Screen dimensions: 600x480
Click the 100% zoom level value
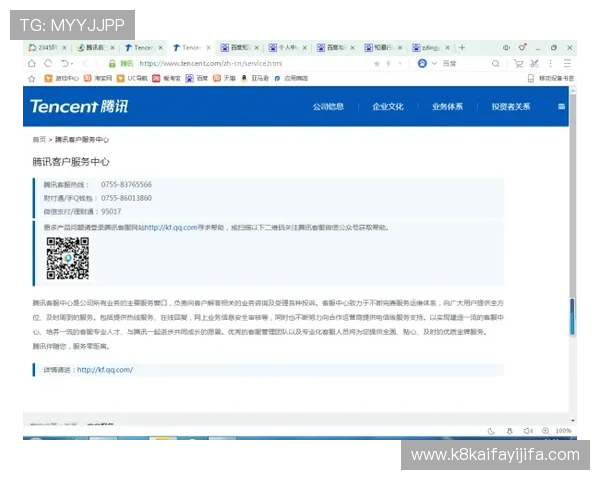[563, 431]
